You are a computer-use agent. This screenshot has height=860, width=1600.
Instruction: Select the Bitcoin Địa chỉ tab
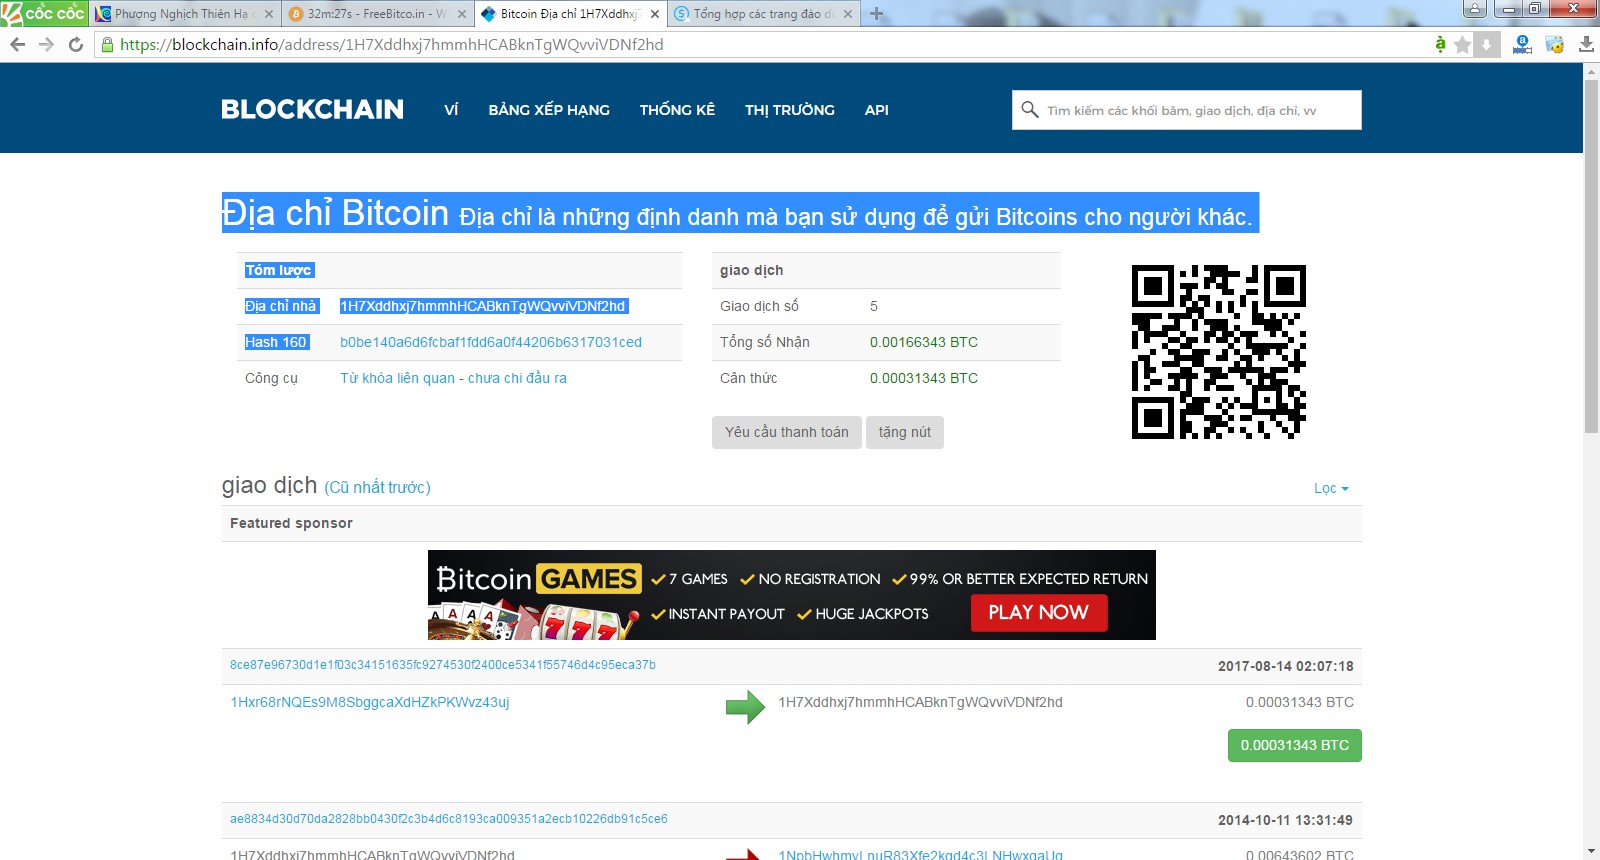[570, 14]
